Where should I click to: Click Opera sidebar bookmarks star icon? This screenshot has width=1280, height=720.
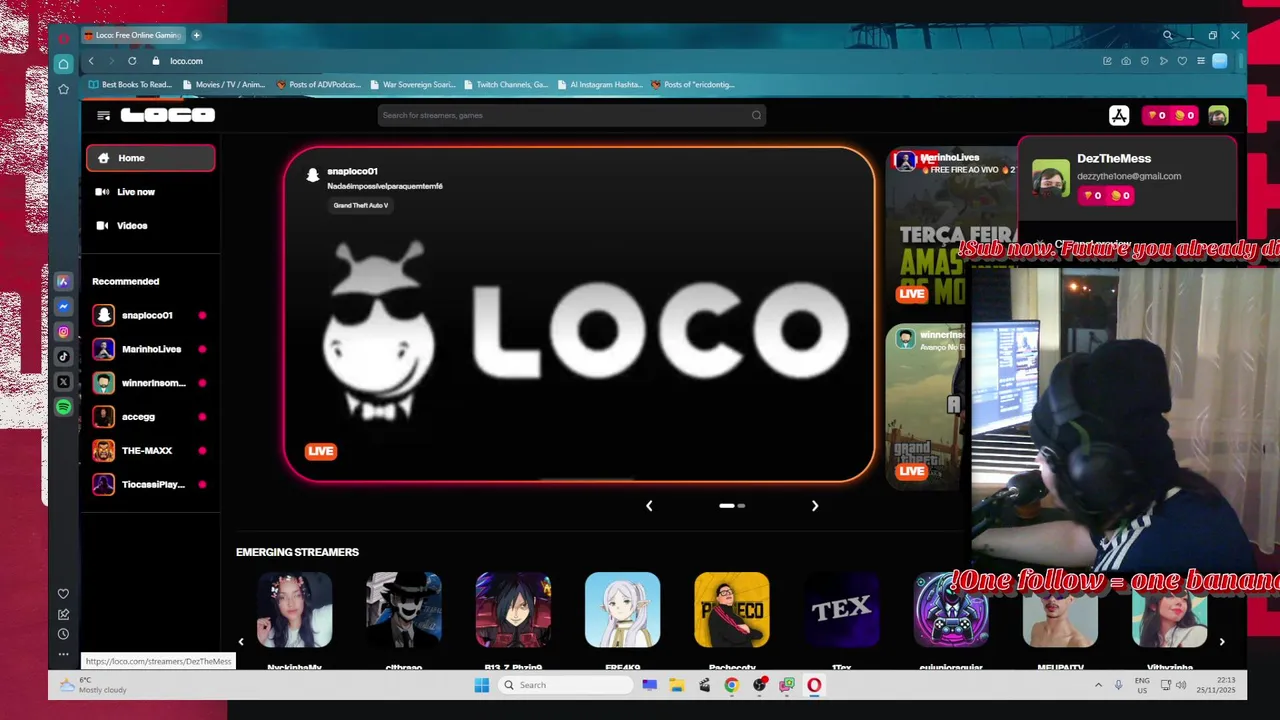(63, 89)
